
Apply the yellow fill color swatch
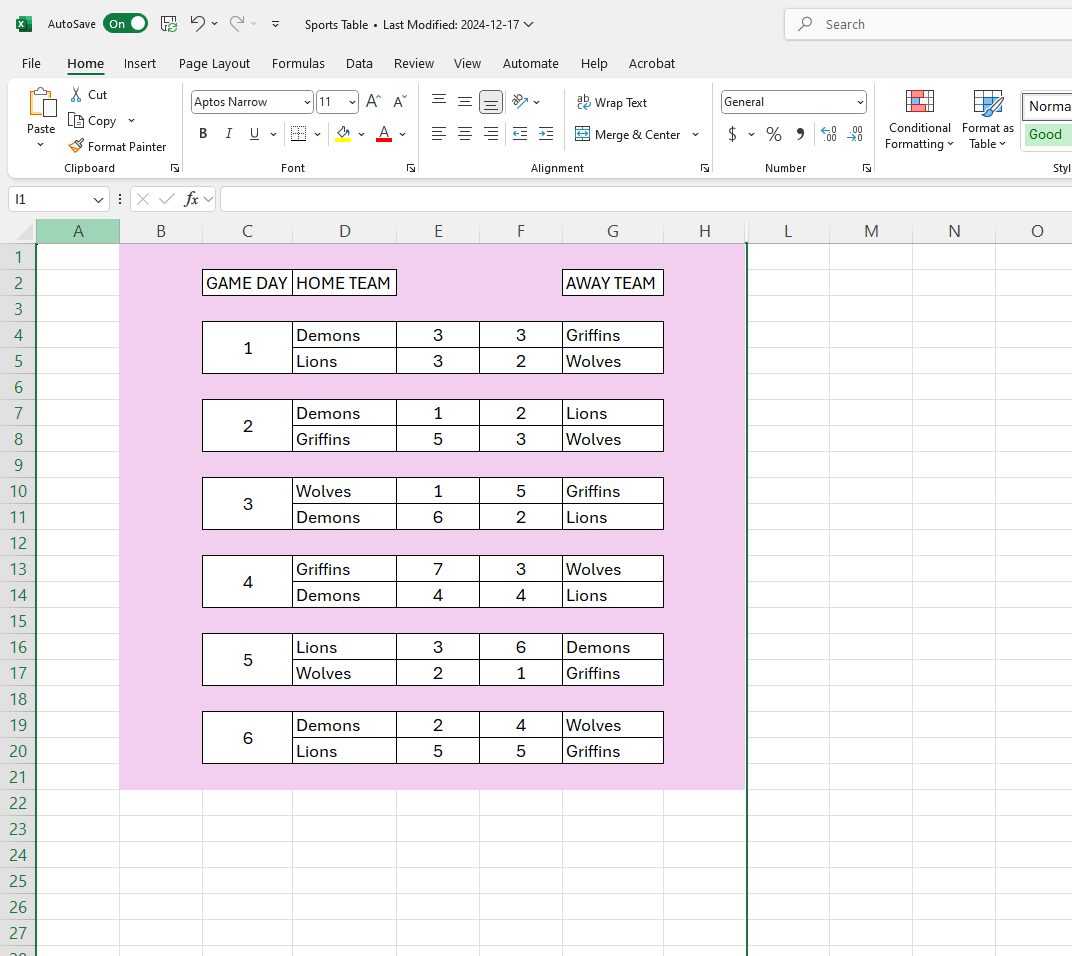[344, 134]
